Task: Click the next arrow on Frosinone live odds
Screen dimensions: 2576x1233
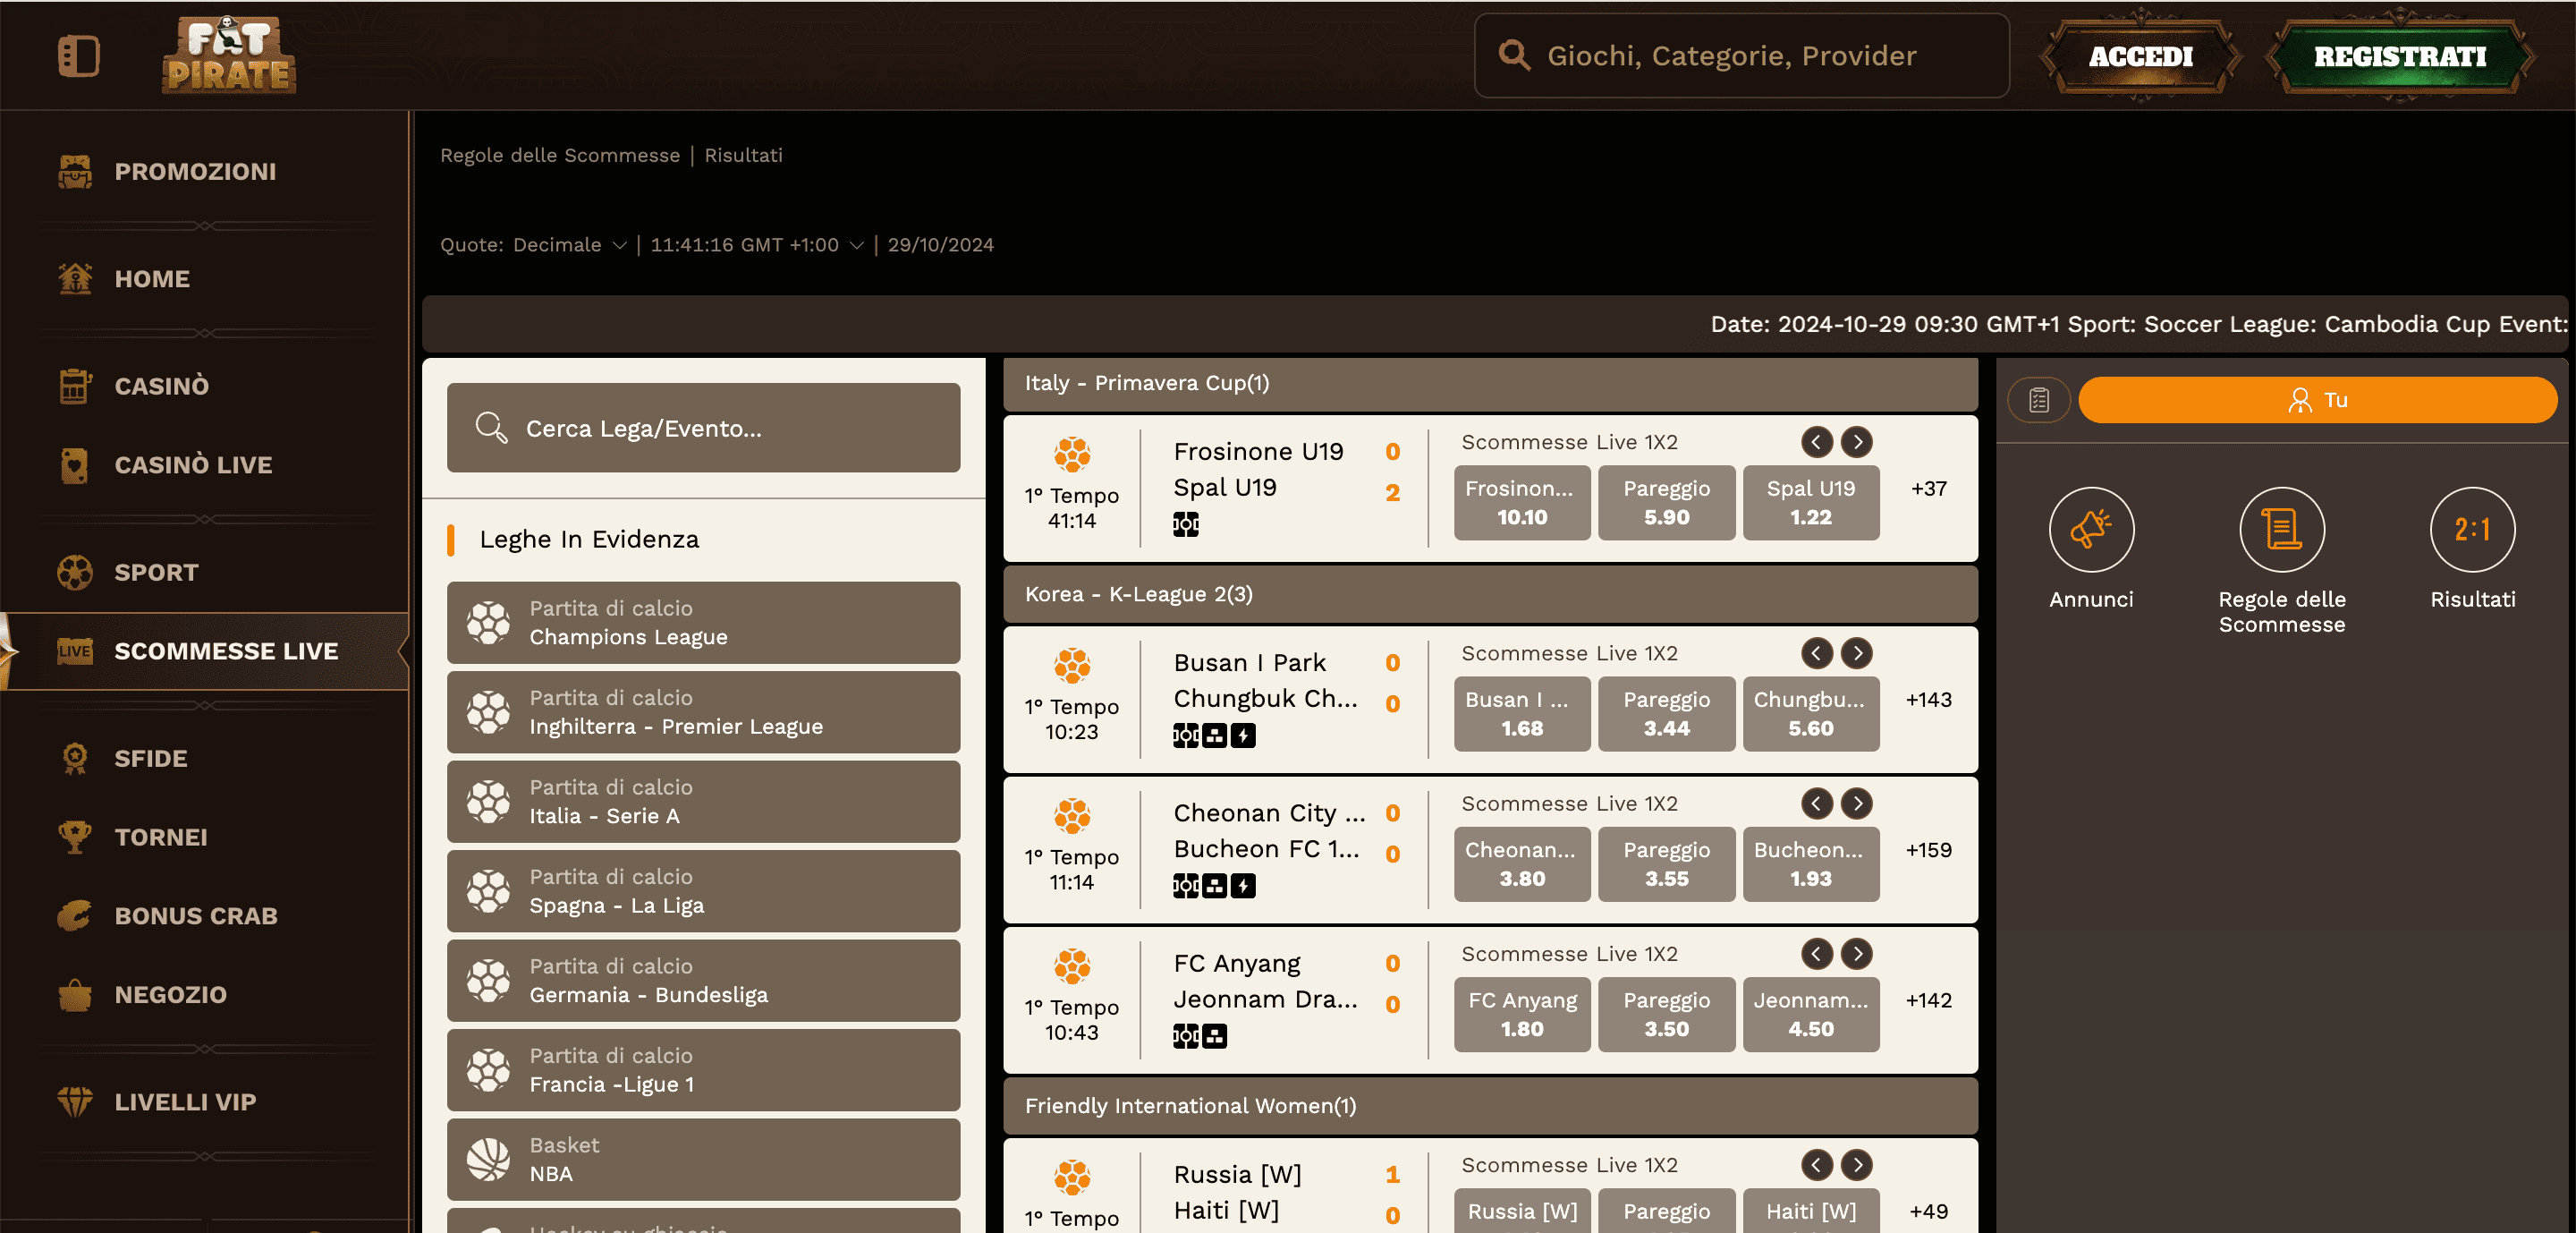Action: click(1857, 442)
